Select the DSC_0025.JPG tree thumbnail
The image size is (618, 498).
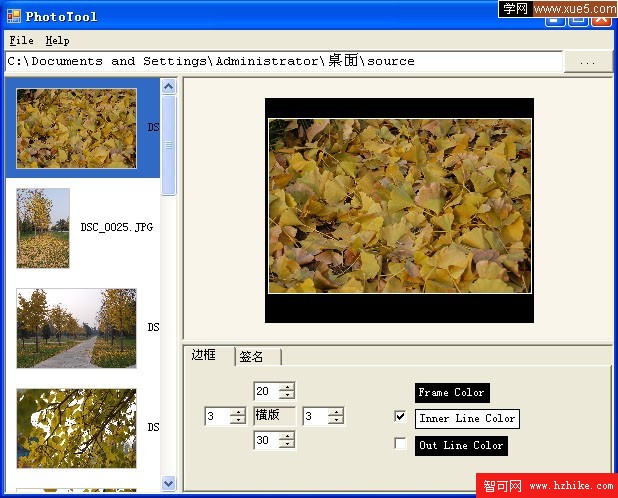(x=43, y=228)
